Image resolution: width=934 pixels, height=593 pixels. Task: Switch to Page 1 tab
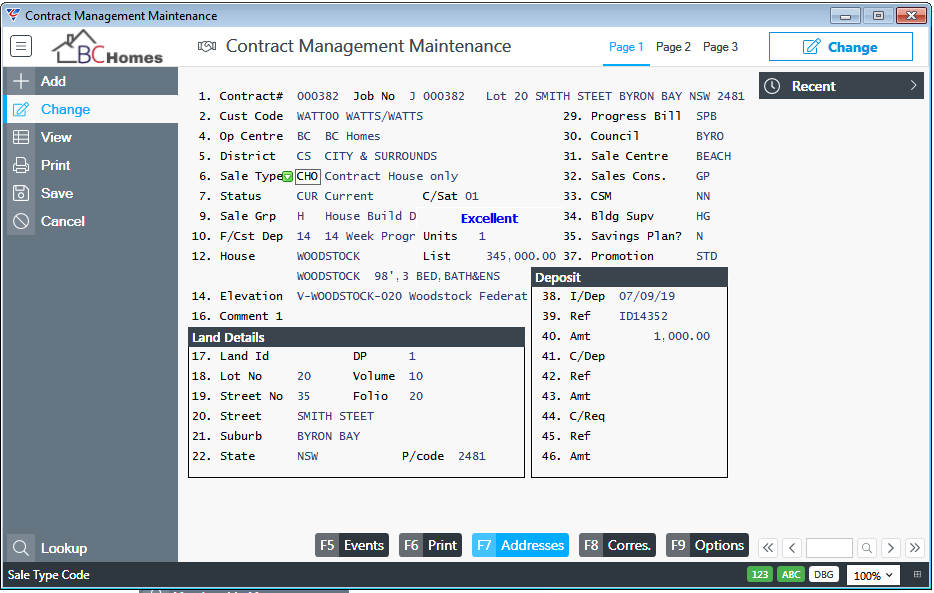(626, 46)
